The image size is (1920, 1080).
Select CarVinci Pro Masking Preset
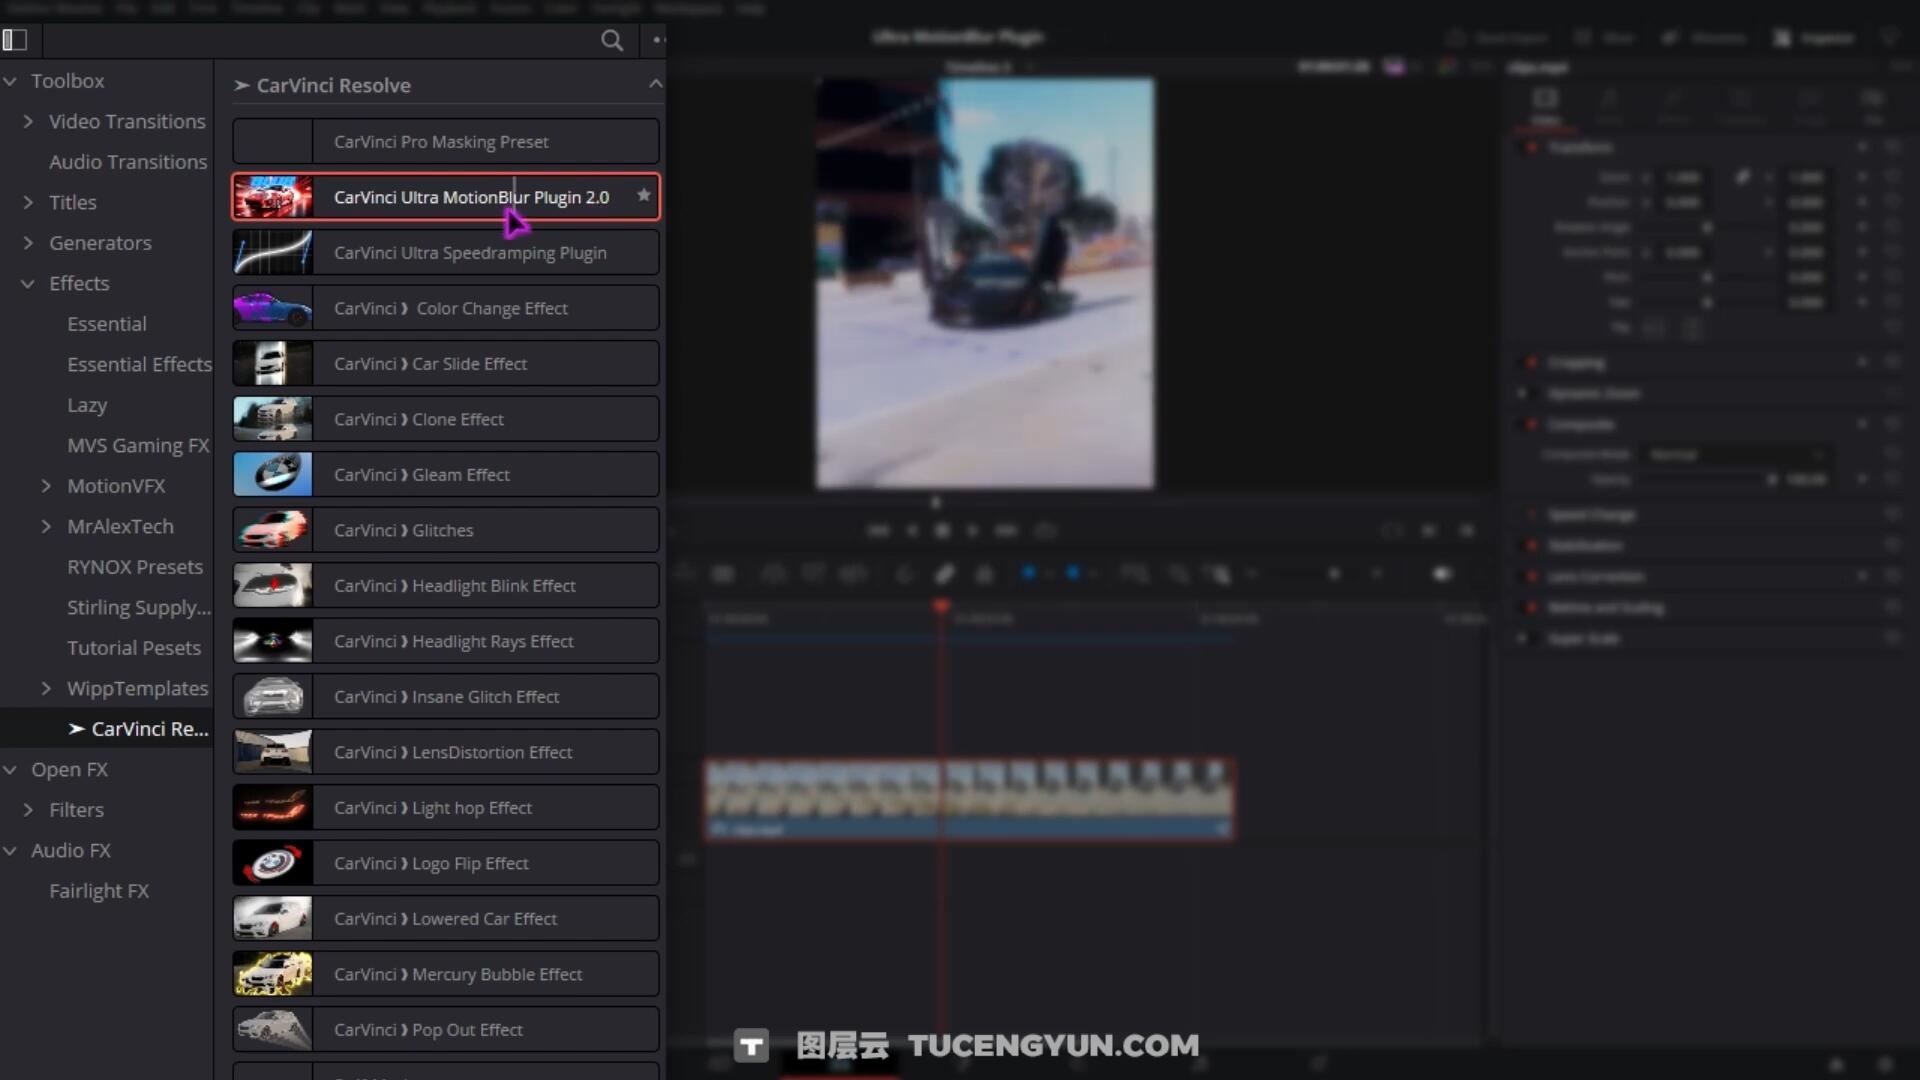[x=441, y=142]
